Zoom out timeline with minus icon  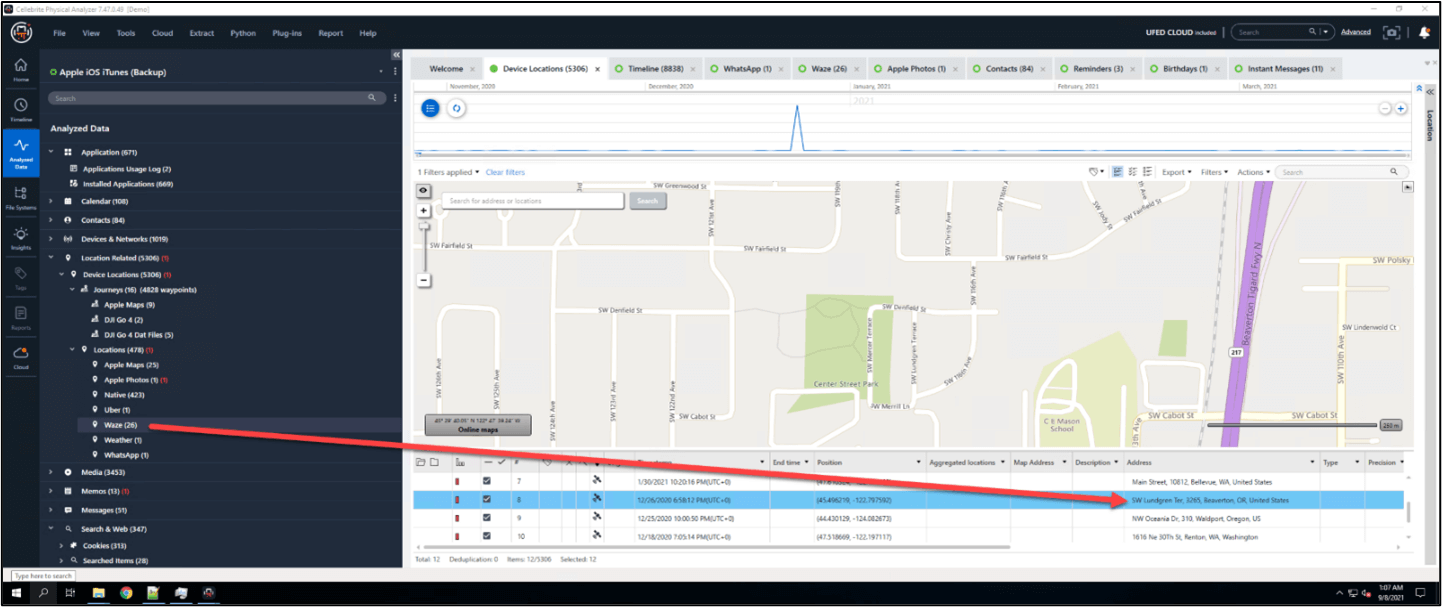(x=1385, y=108)
